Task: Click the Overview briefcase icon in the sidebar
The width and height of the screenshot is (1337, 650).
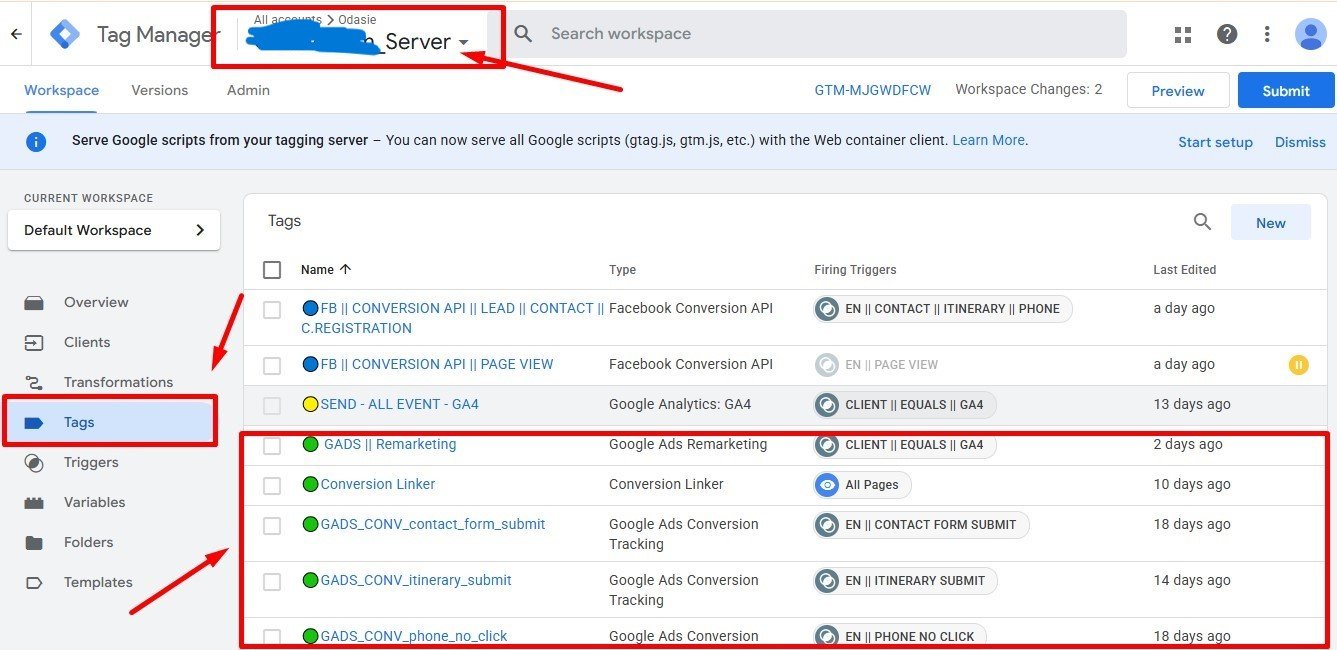Action: [x=34, y=302]
